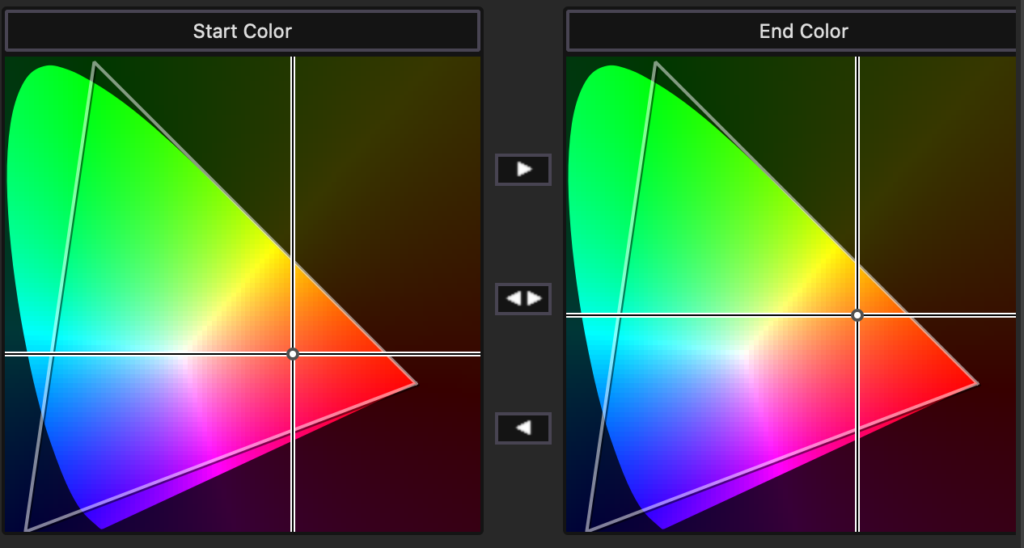Click the bottom-left blue vertex of End Color triangle
Viewport: 1024px width, 548px height.
point(587,529)
